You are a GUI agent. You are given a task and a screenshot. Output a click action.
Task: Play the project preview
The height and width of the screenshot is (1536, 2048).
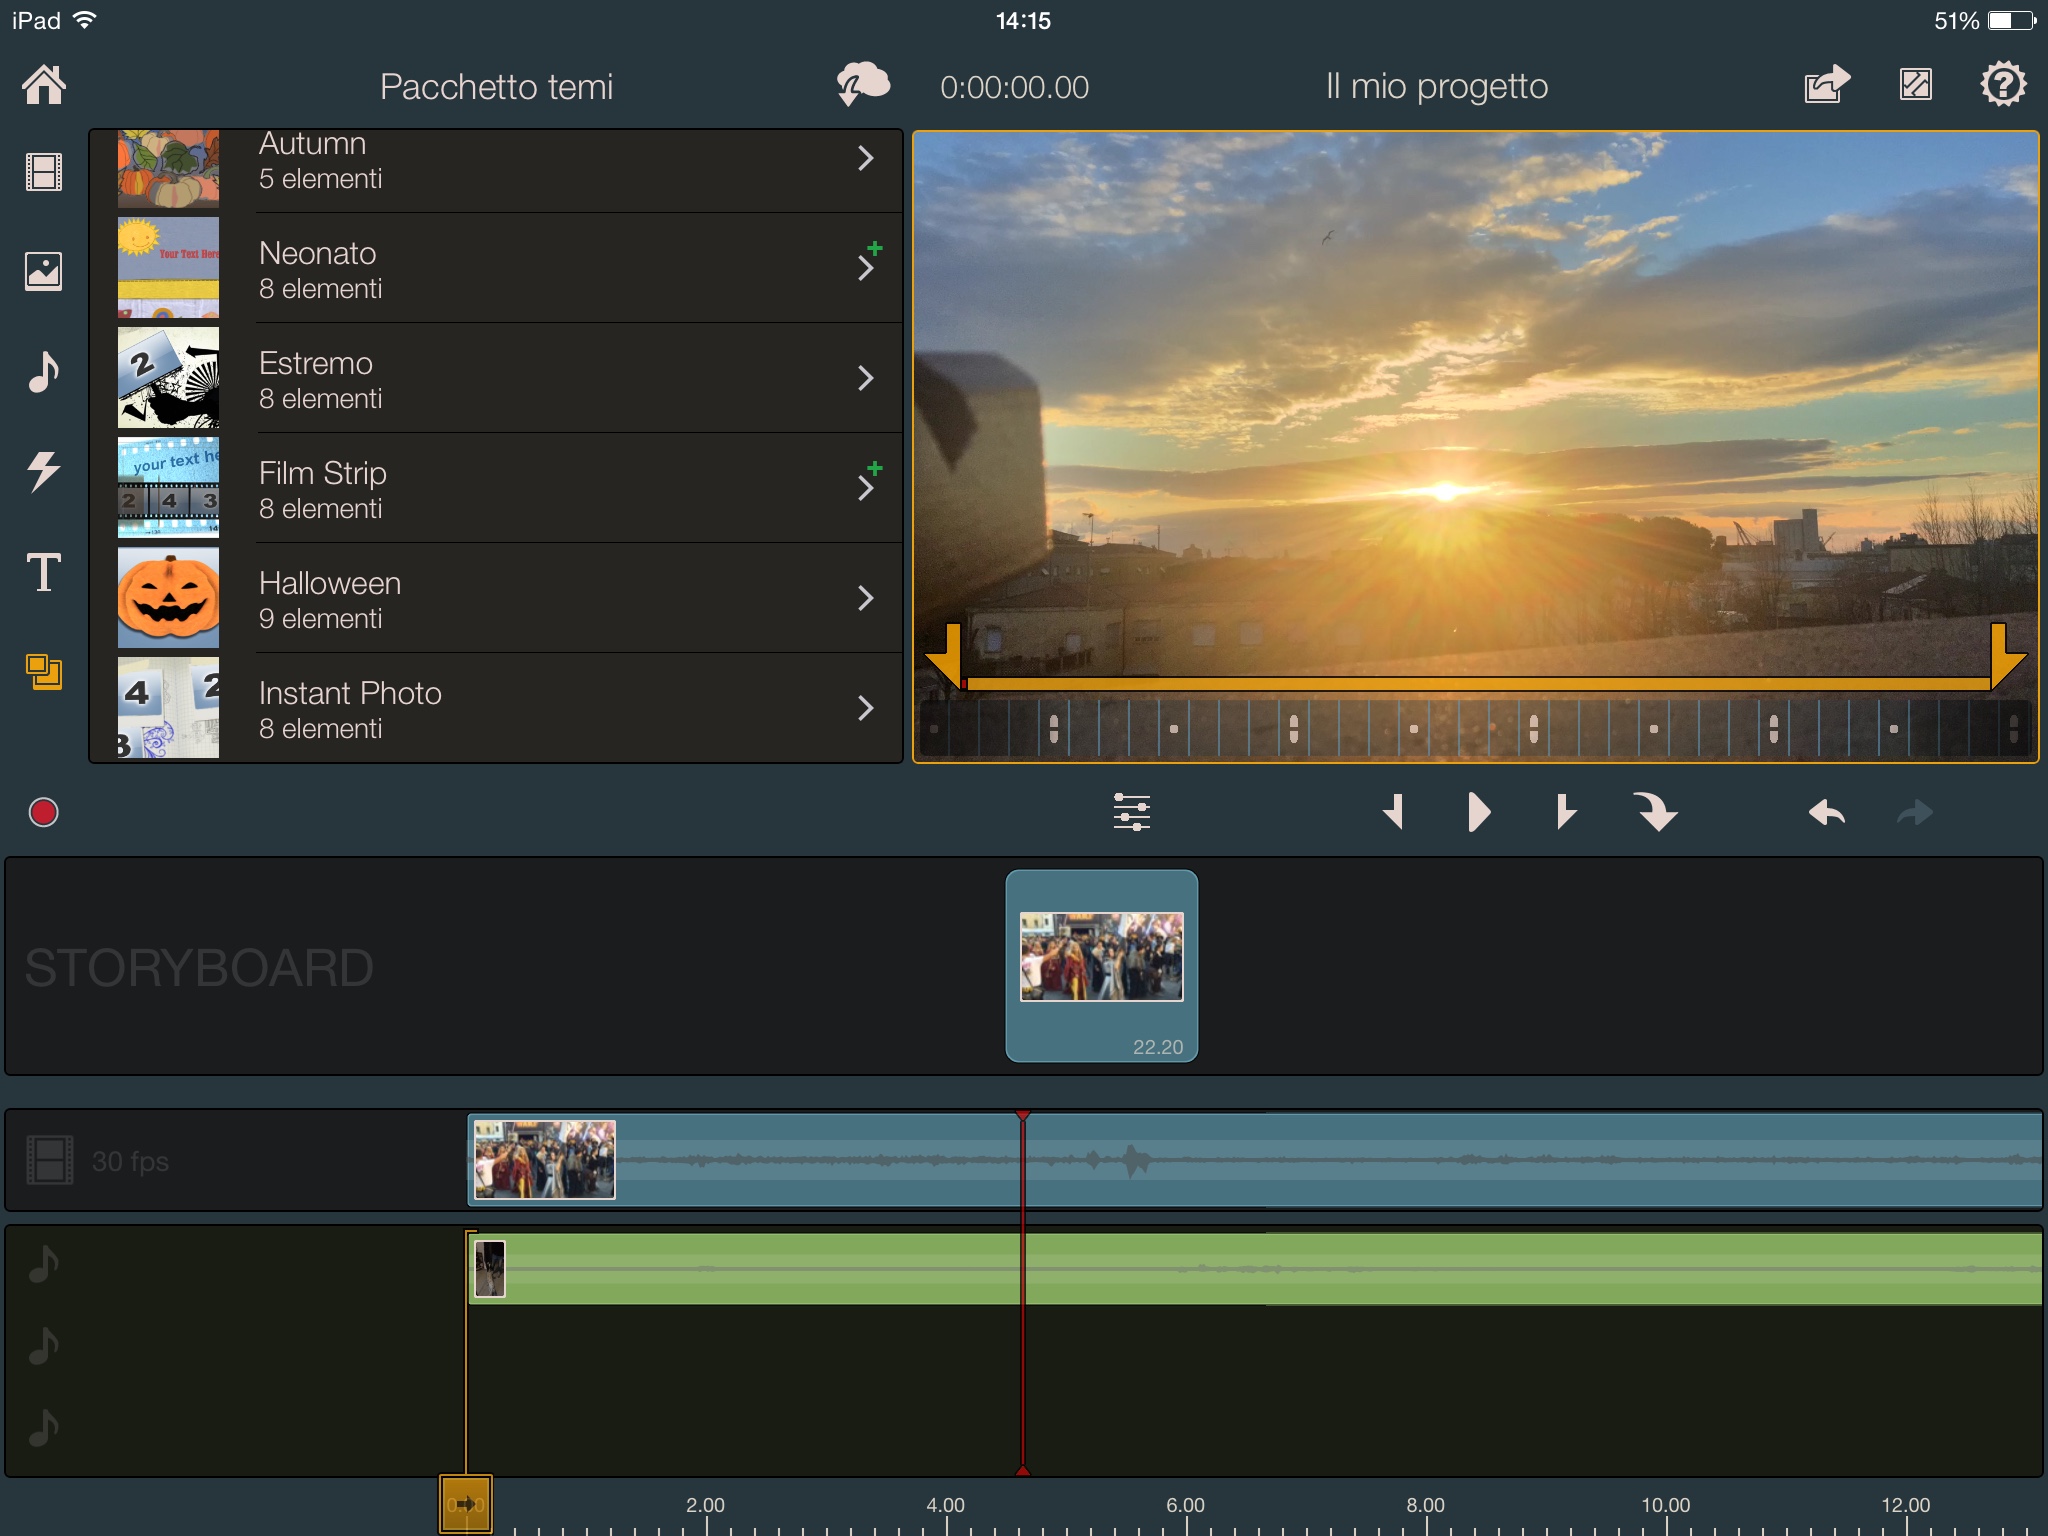point(1479,812)
